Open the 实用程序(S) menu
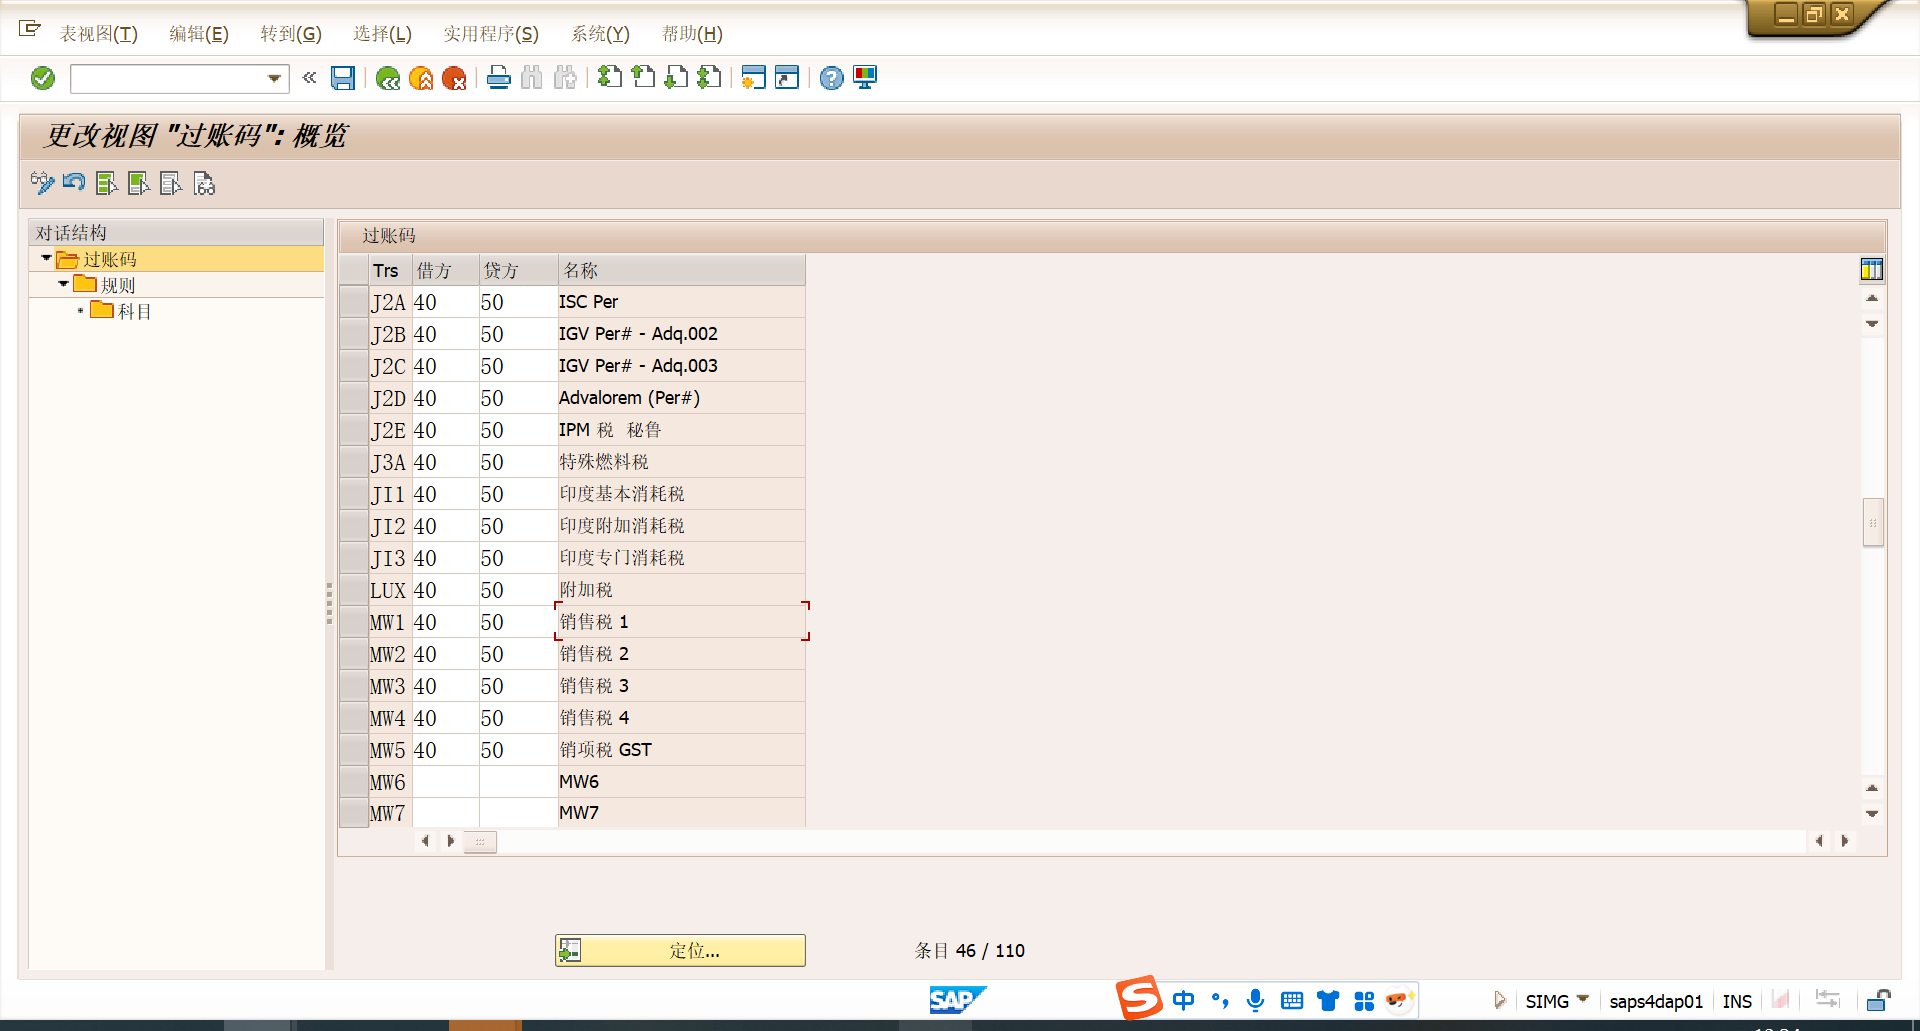The height and width of the screenshot is (1031, 1920). click(490, 34)
